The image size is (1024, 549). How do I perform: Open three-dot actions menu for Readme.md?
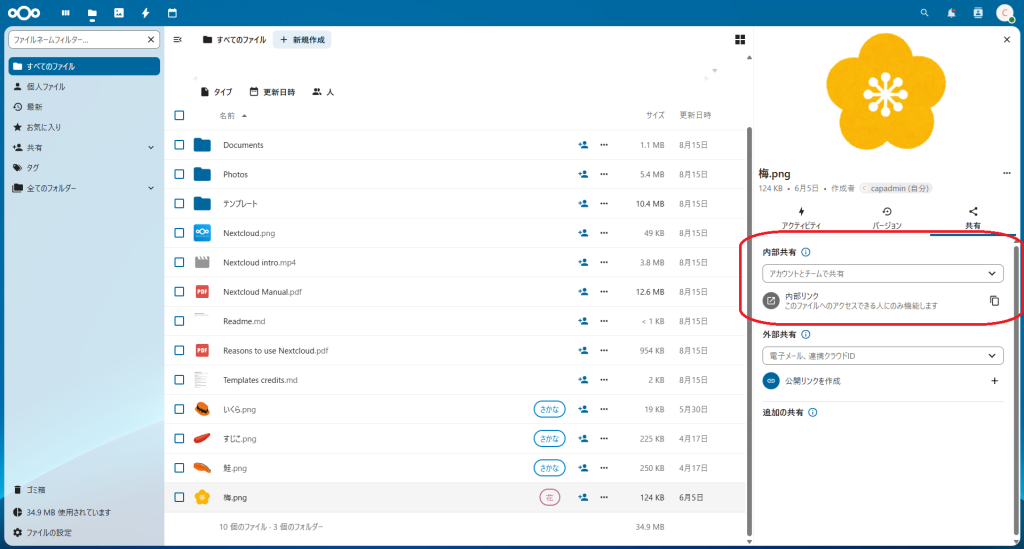click(604, 321)
